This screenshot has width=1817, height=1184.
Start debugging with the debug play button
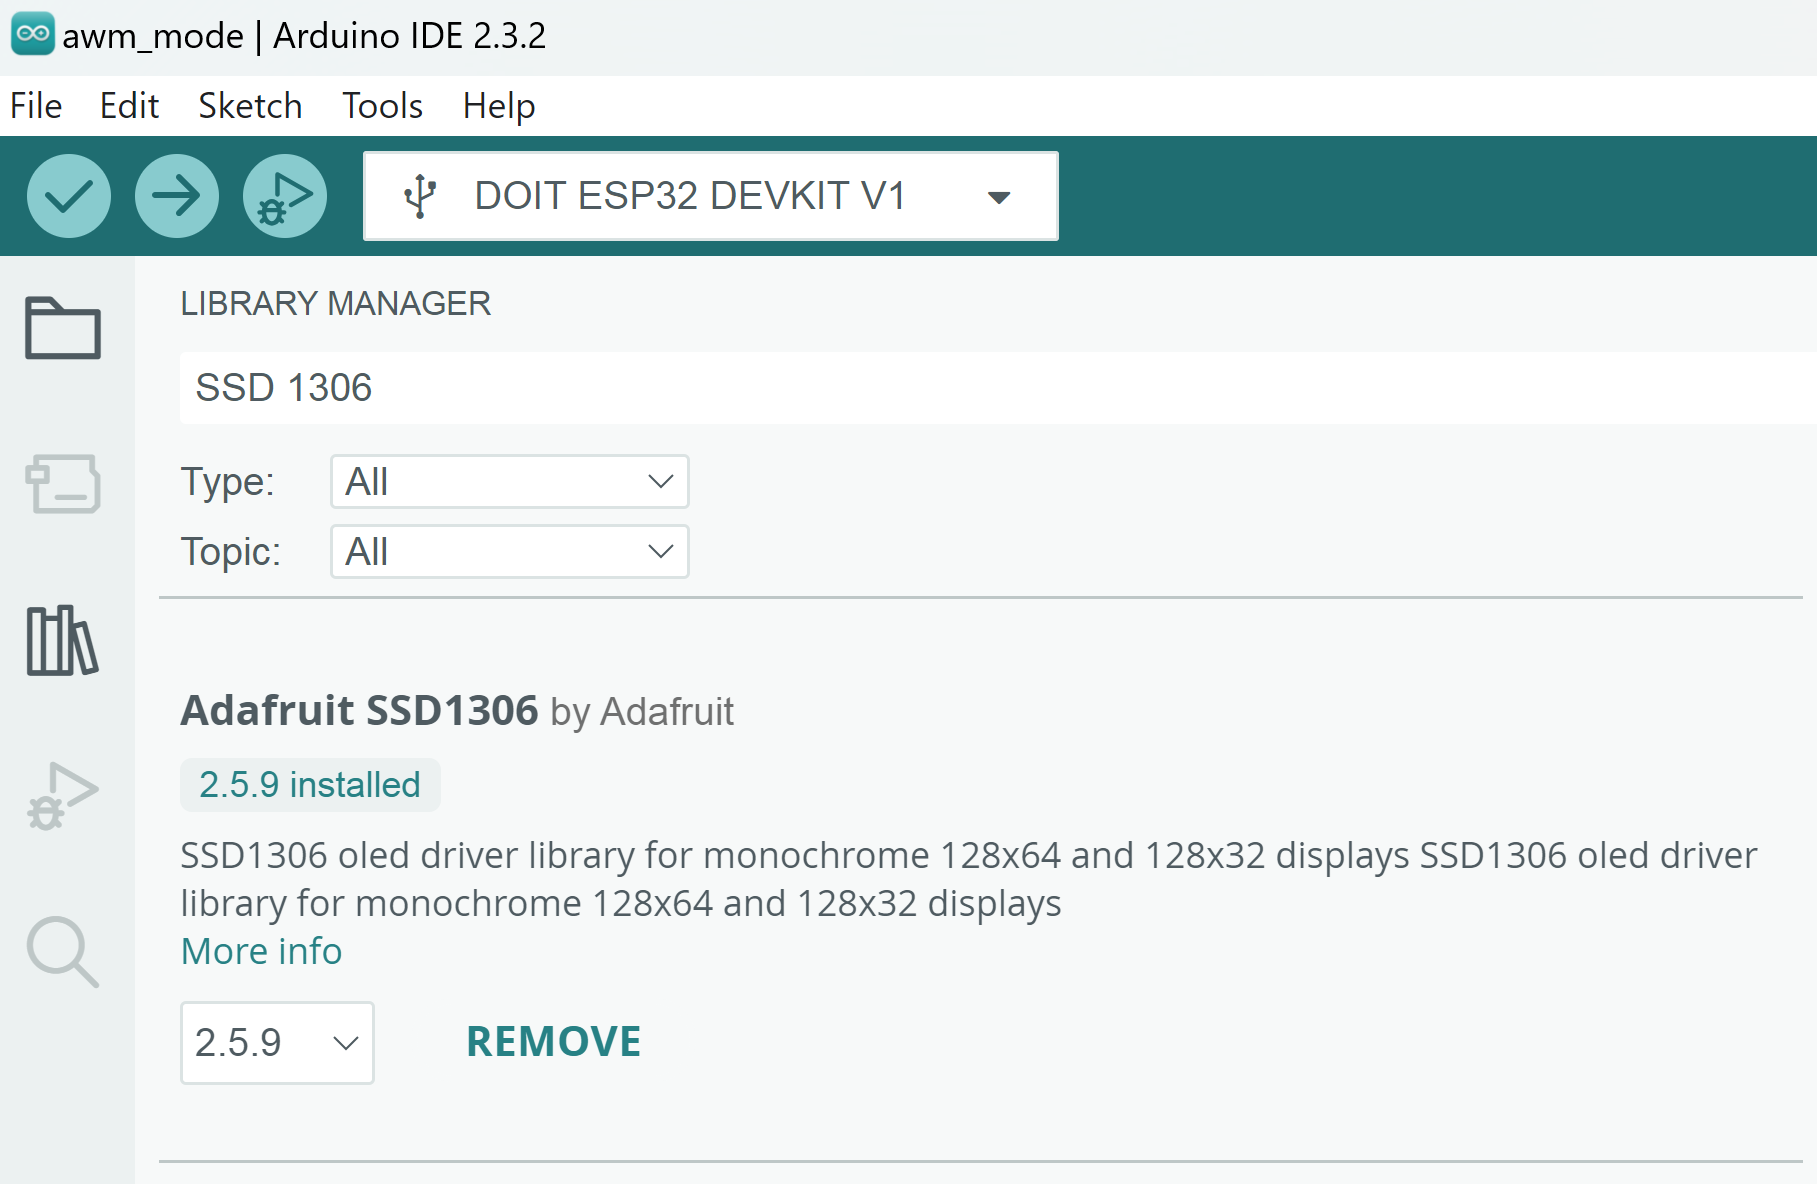point(285,196)
